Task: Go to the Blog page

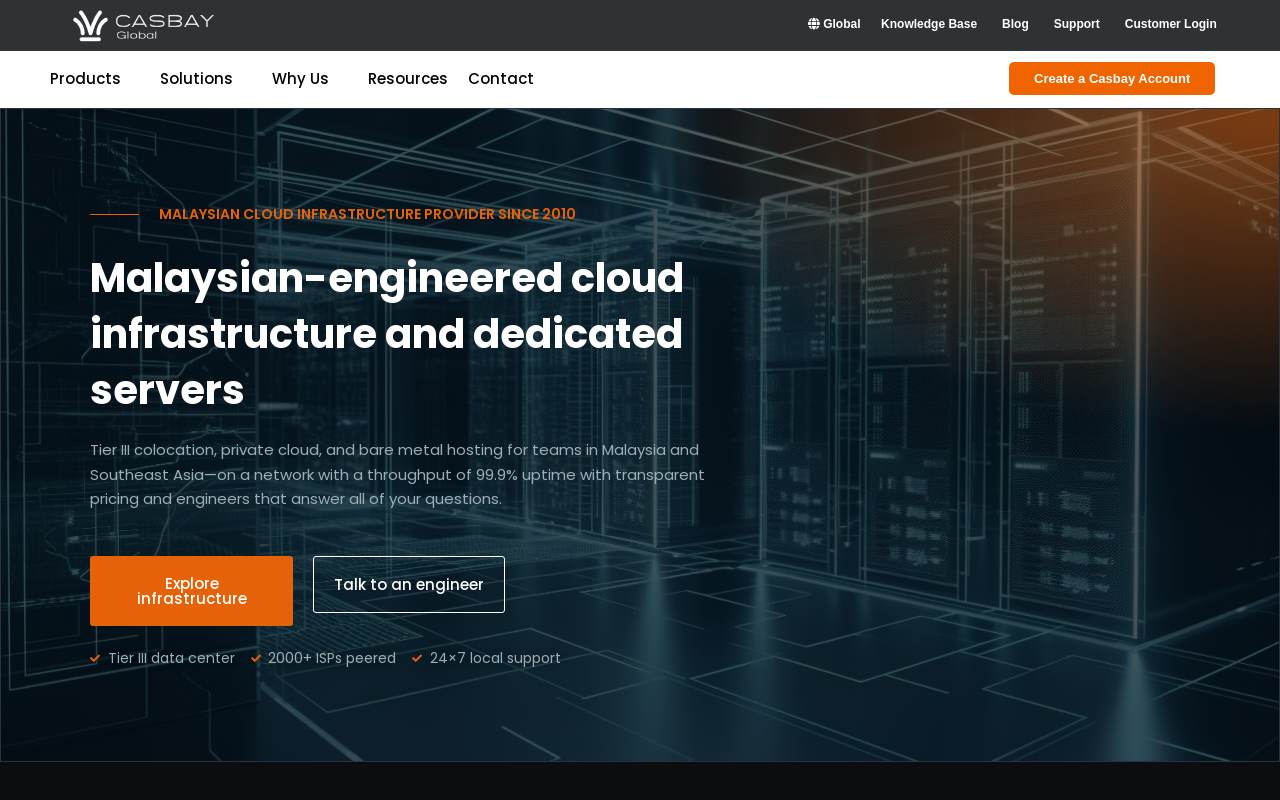Action: (1015, 24)
